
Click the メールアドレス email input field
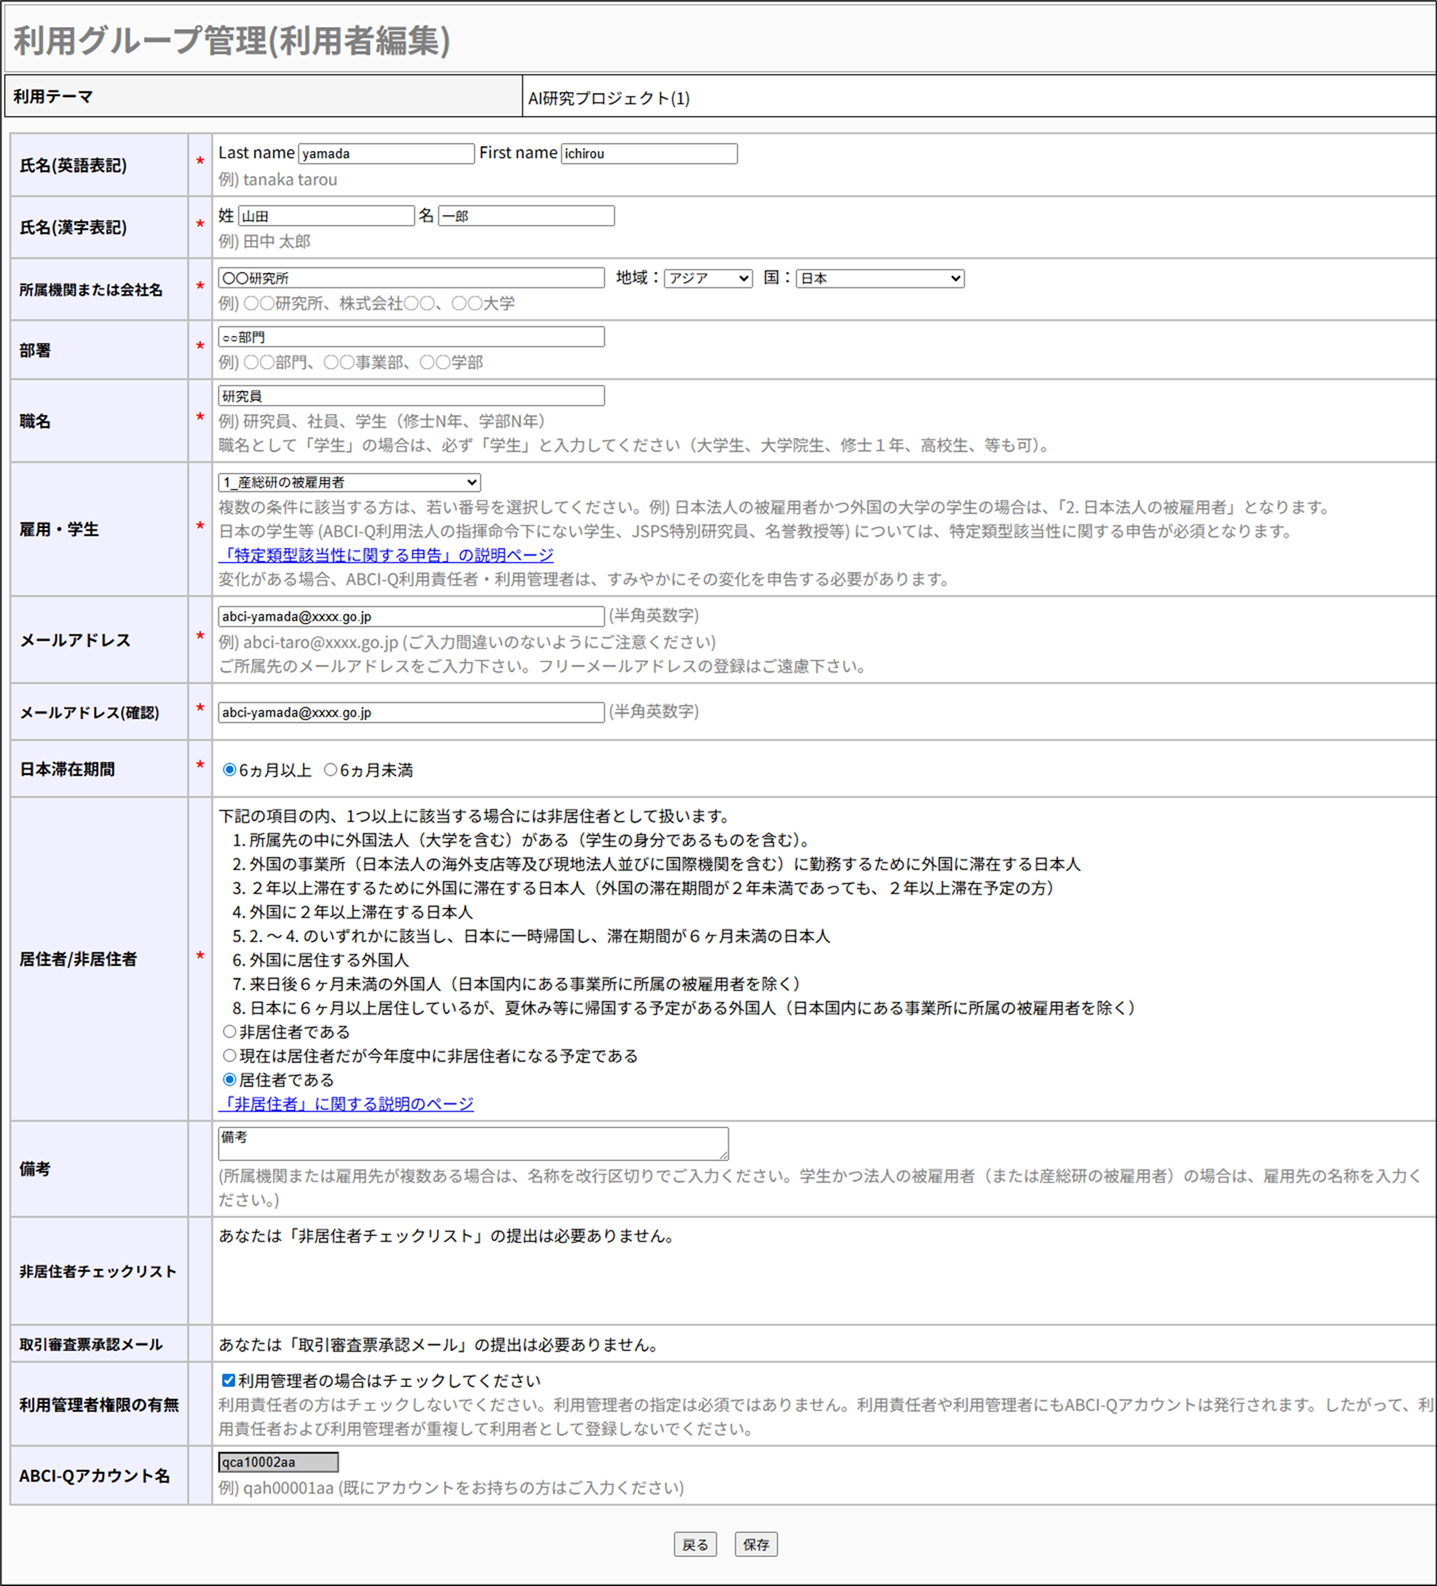pos(411,617)
